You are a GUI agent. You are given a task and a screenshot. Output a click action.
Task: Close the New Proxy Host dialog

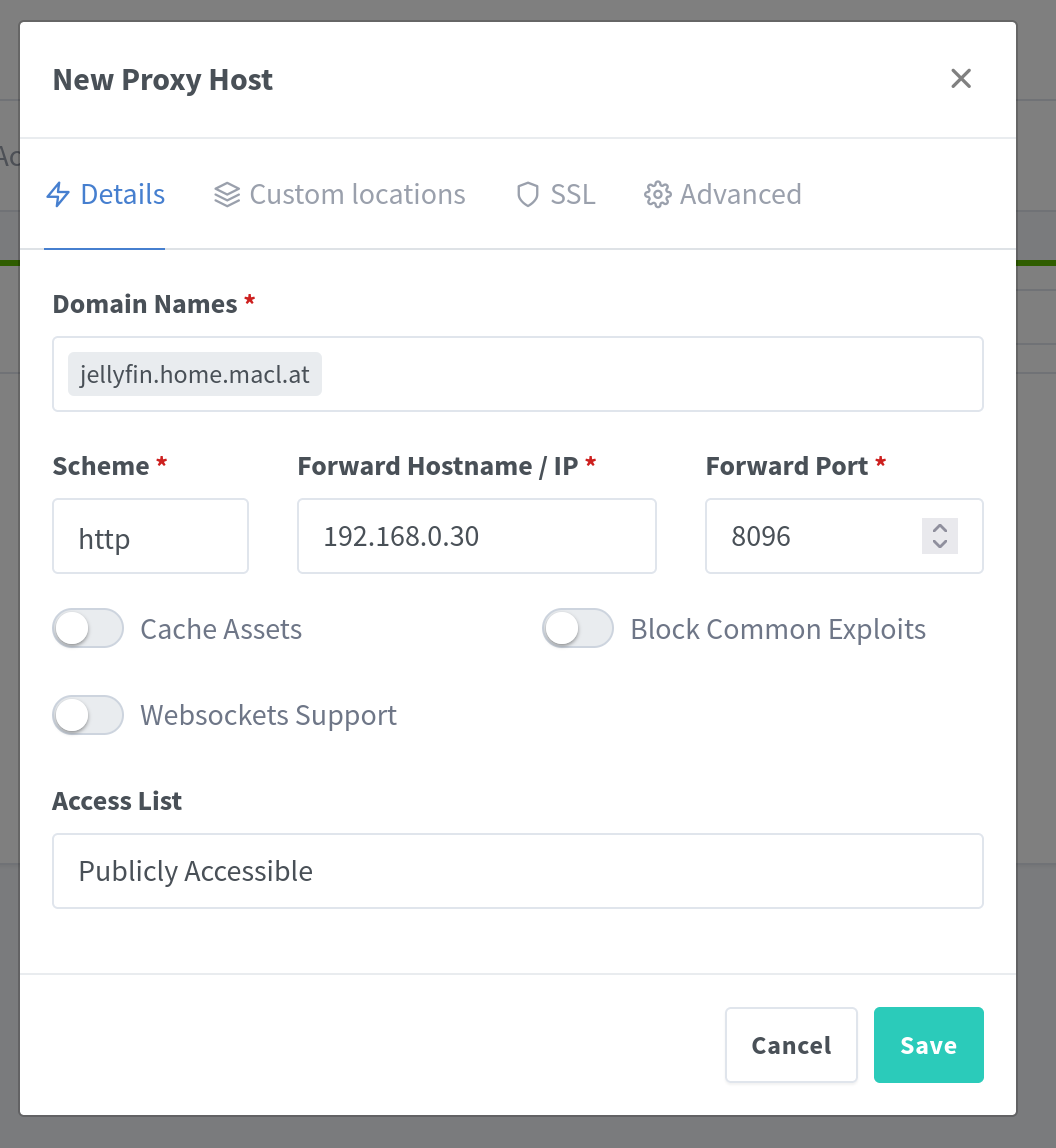[x=961, y=79]
